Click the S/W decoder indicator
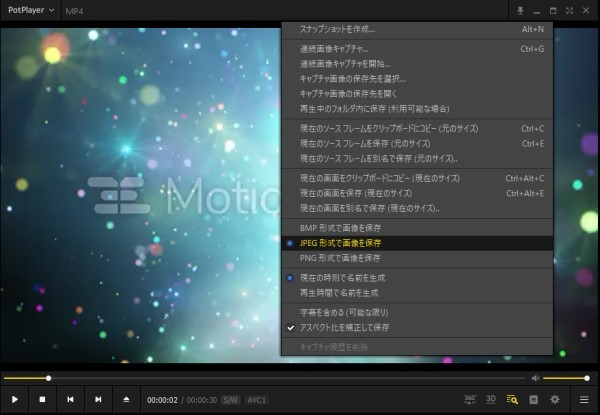This screenshot has width=600, height=415. click(230, 400)
